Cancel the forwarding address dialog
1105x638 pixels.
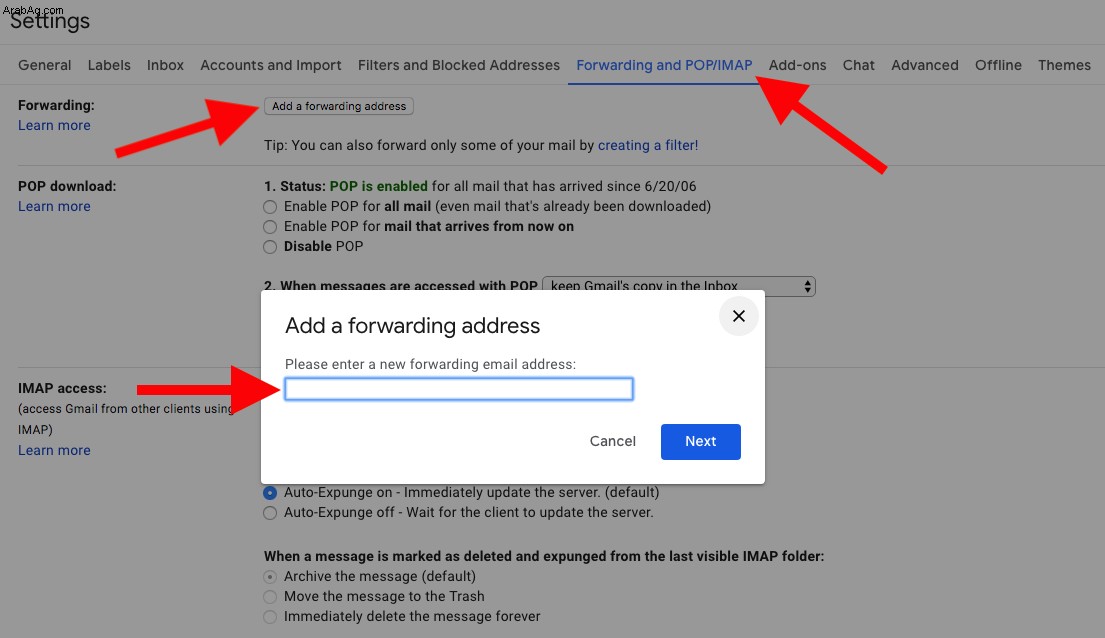click(612, 441)
